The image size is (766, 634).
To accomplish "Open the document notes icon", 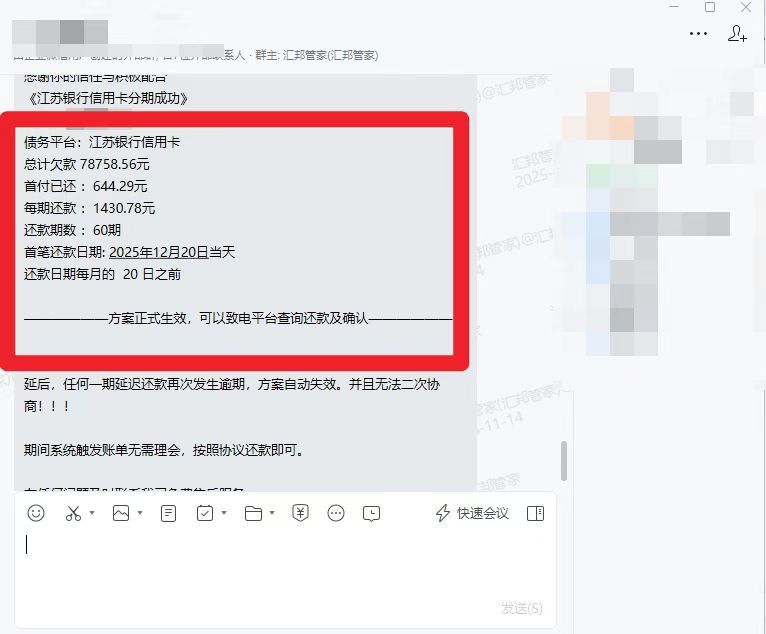I will tap(169, 513).
